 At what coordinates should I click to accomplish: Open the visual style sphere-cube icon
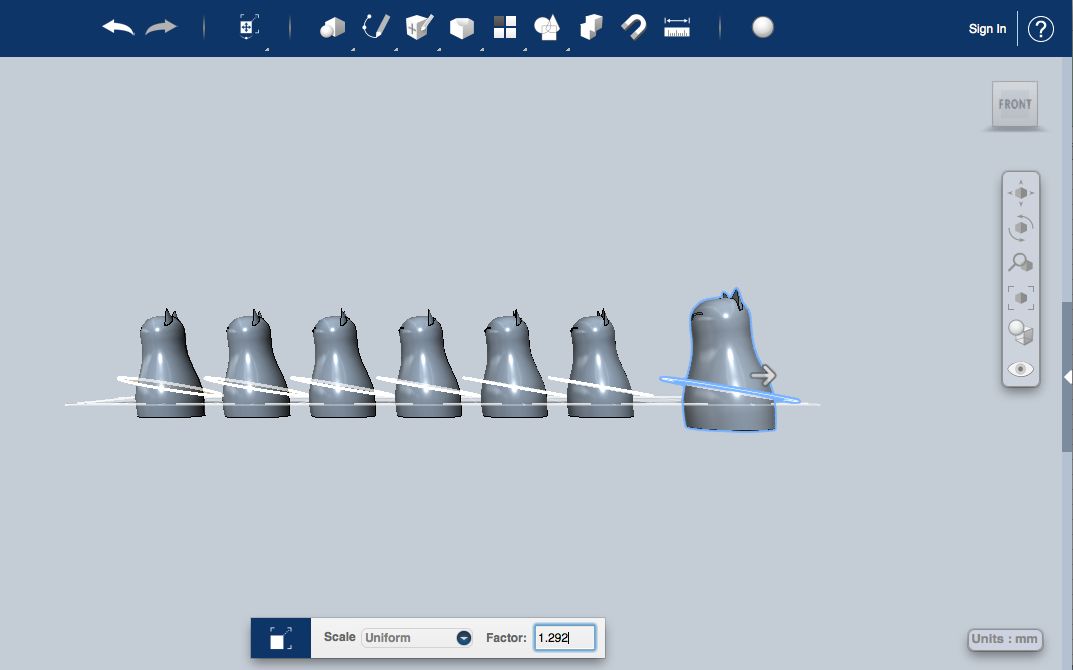click(x=1021, y=333)
